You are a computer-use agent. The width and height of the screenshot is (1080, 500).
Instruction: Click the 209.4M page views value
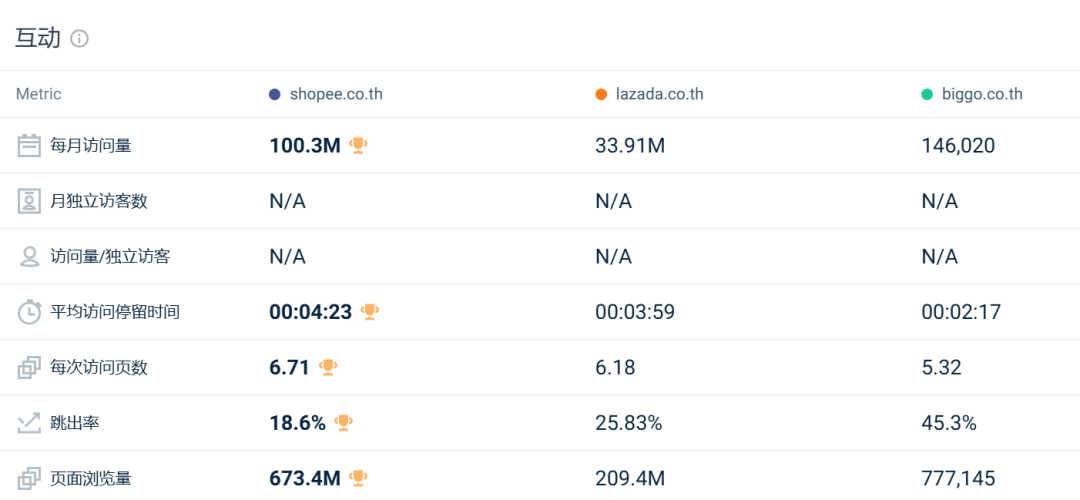(630, 478)
